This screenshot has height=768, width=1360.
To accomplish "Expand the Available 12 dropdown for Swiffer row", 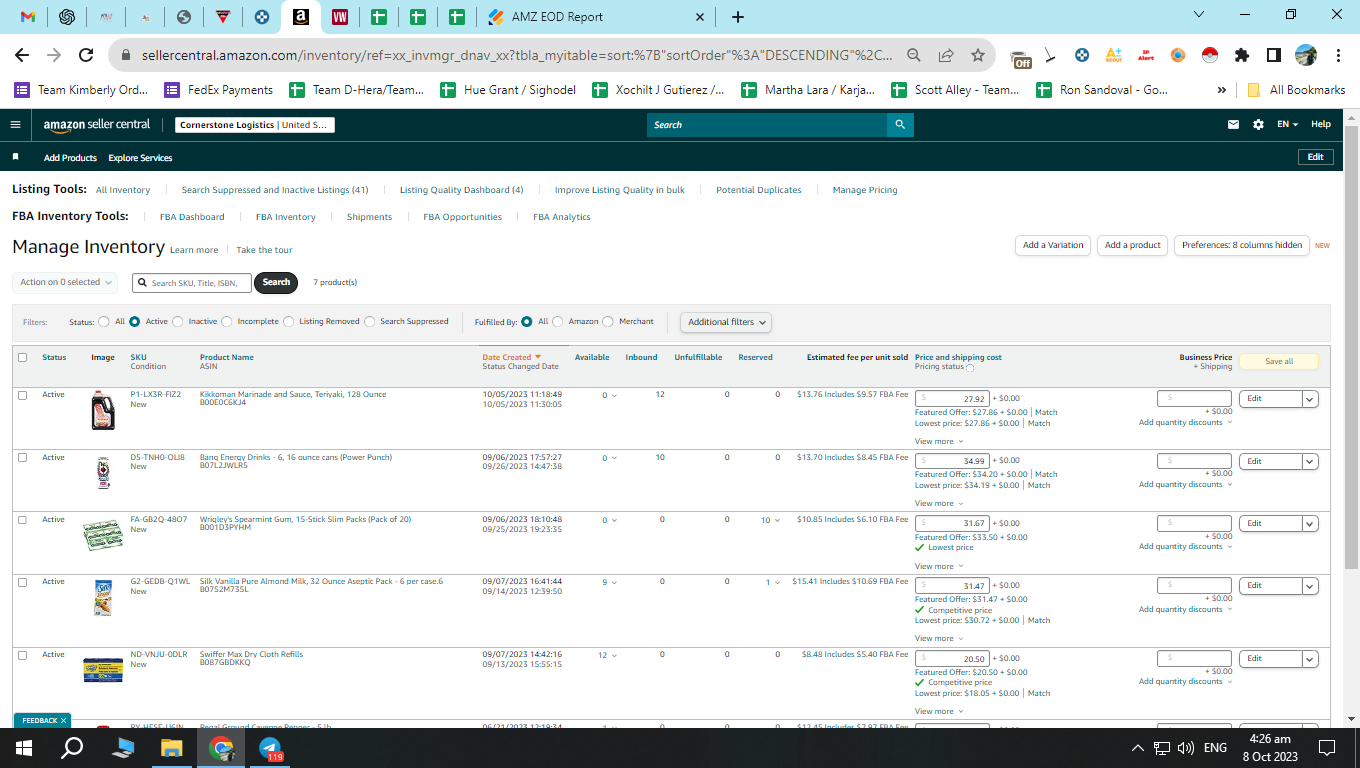I will (x=607, y=655).
